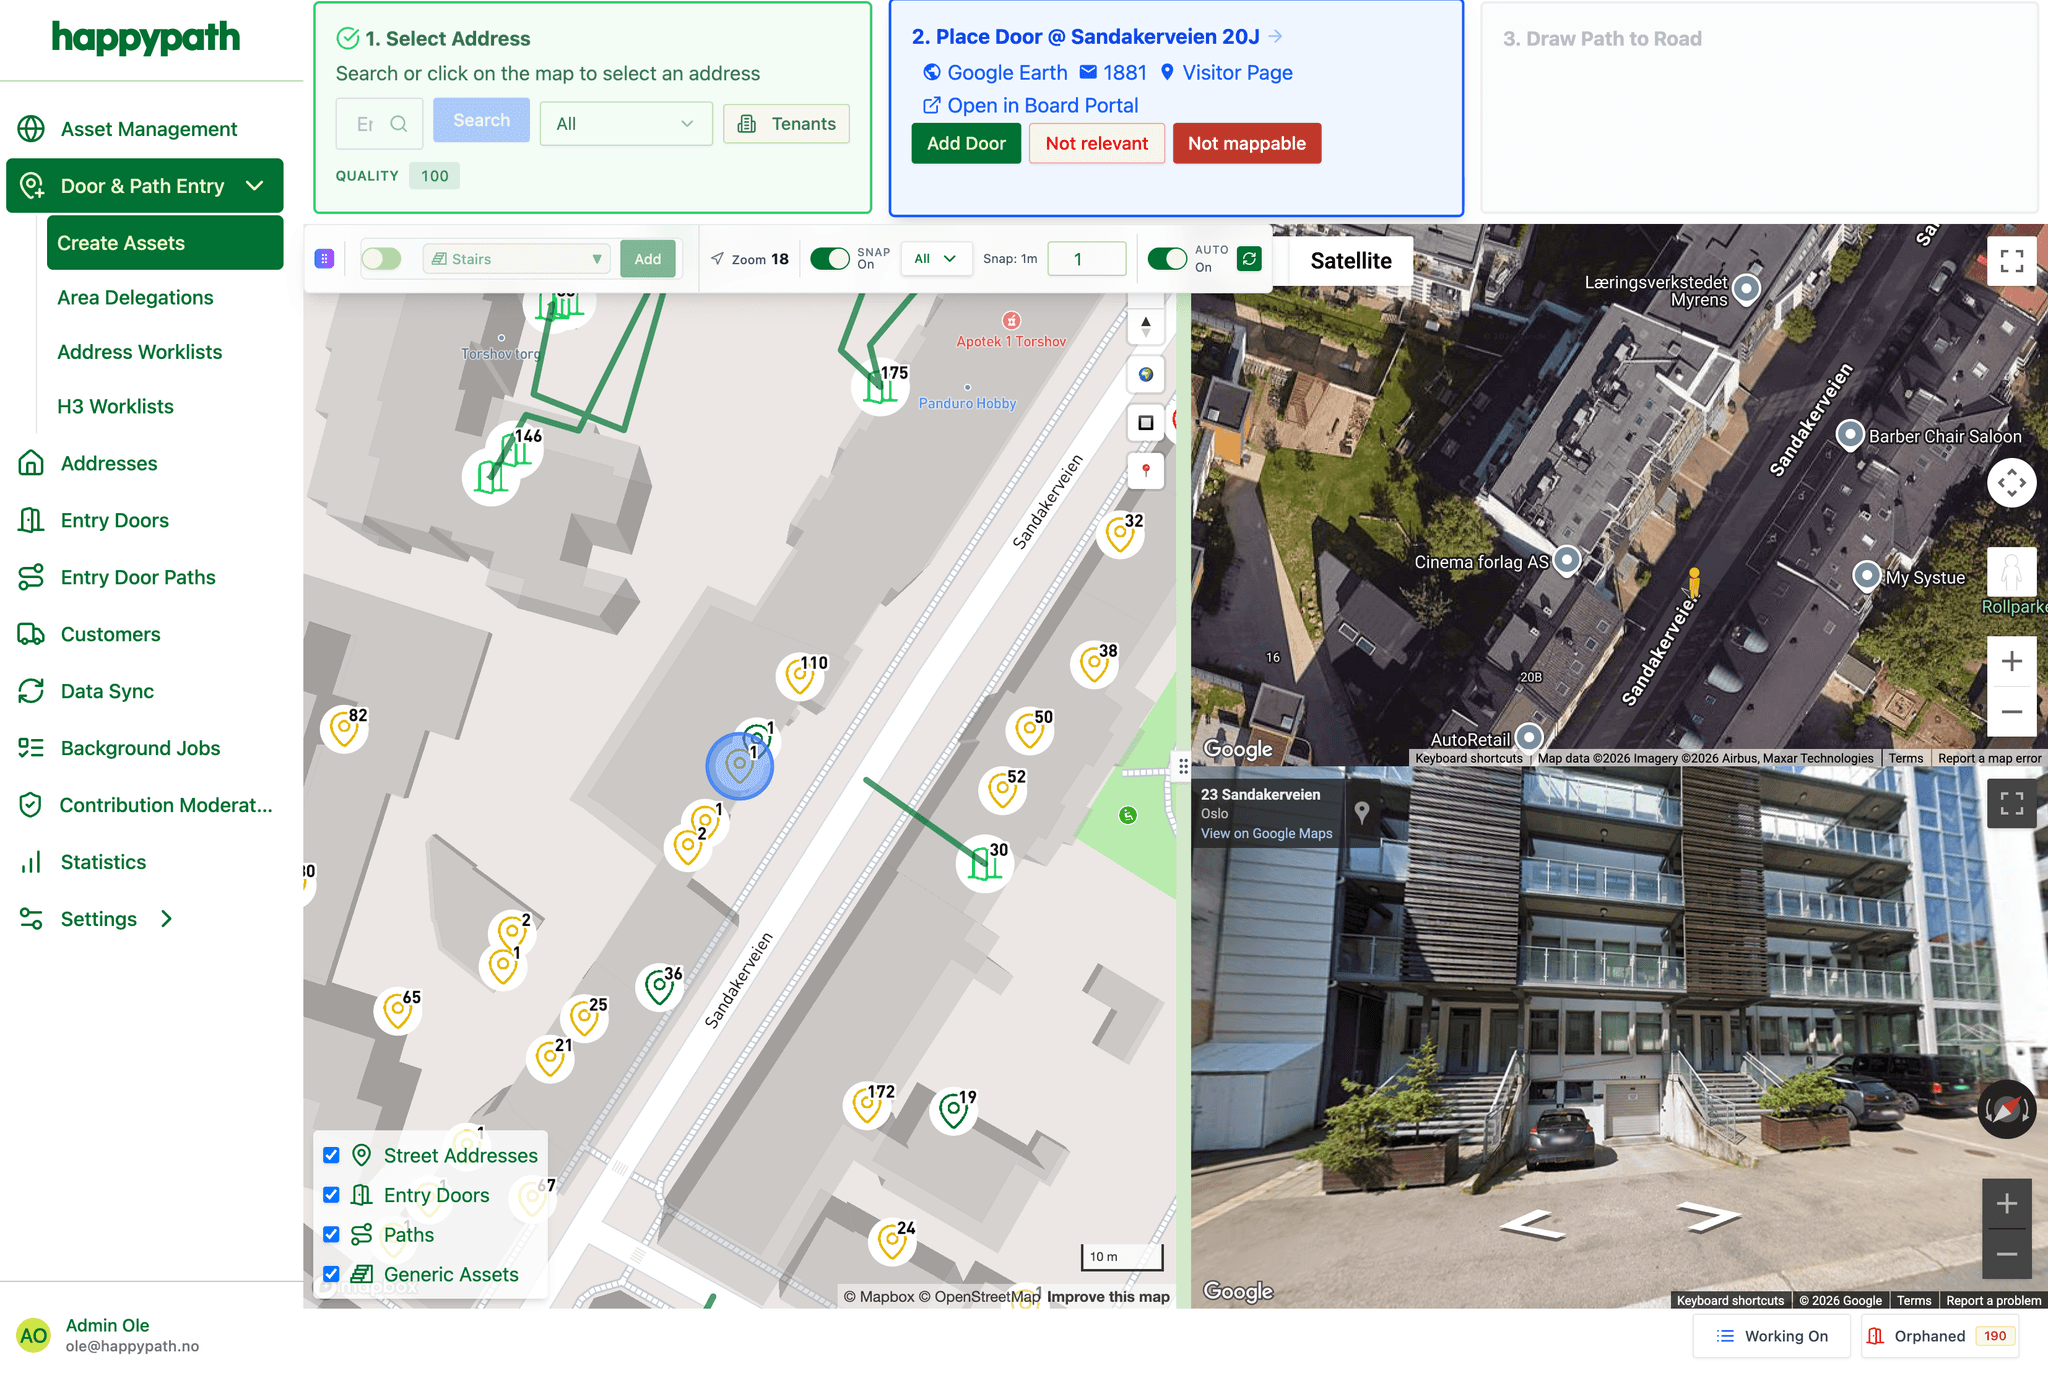Click the snap distance number field
The image size is (2048, 1384).
click(x=1087, y=259)
